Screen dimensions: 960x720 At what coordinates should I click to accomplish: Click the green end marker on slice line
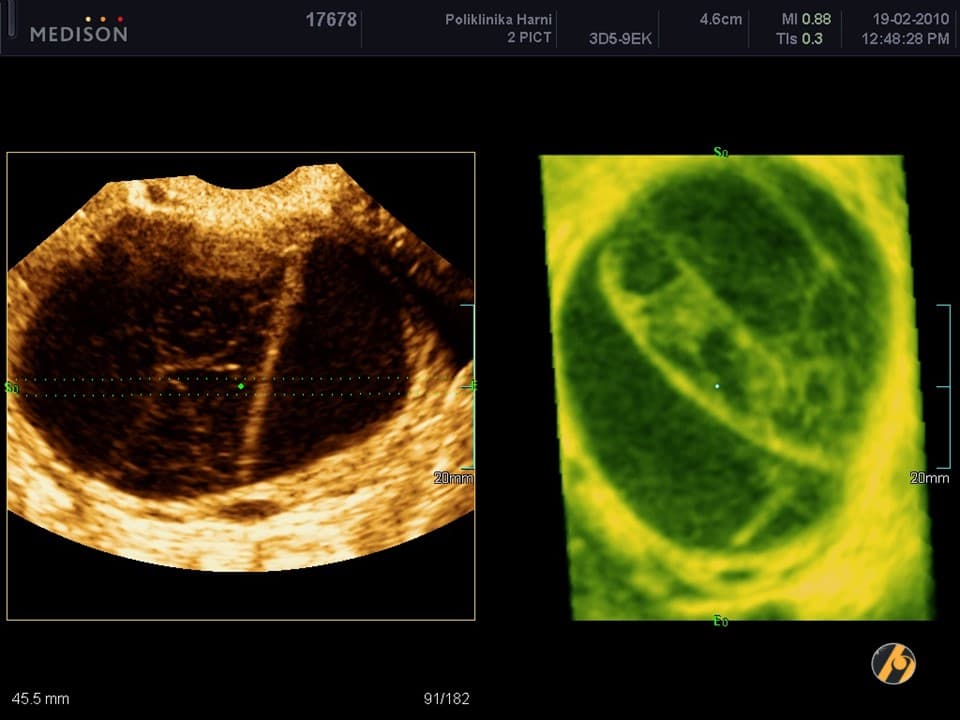[x=473, y=386]
